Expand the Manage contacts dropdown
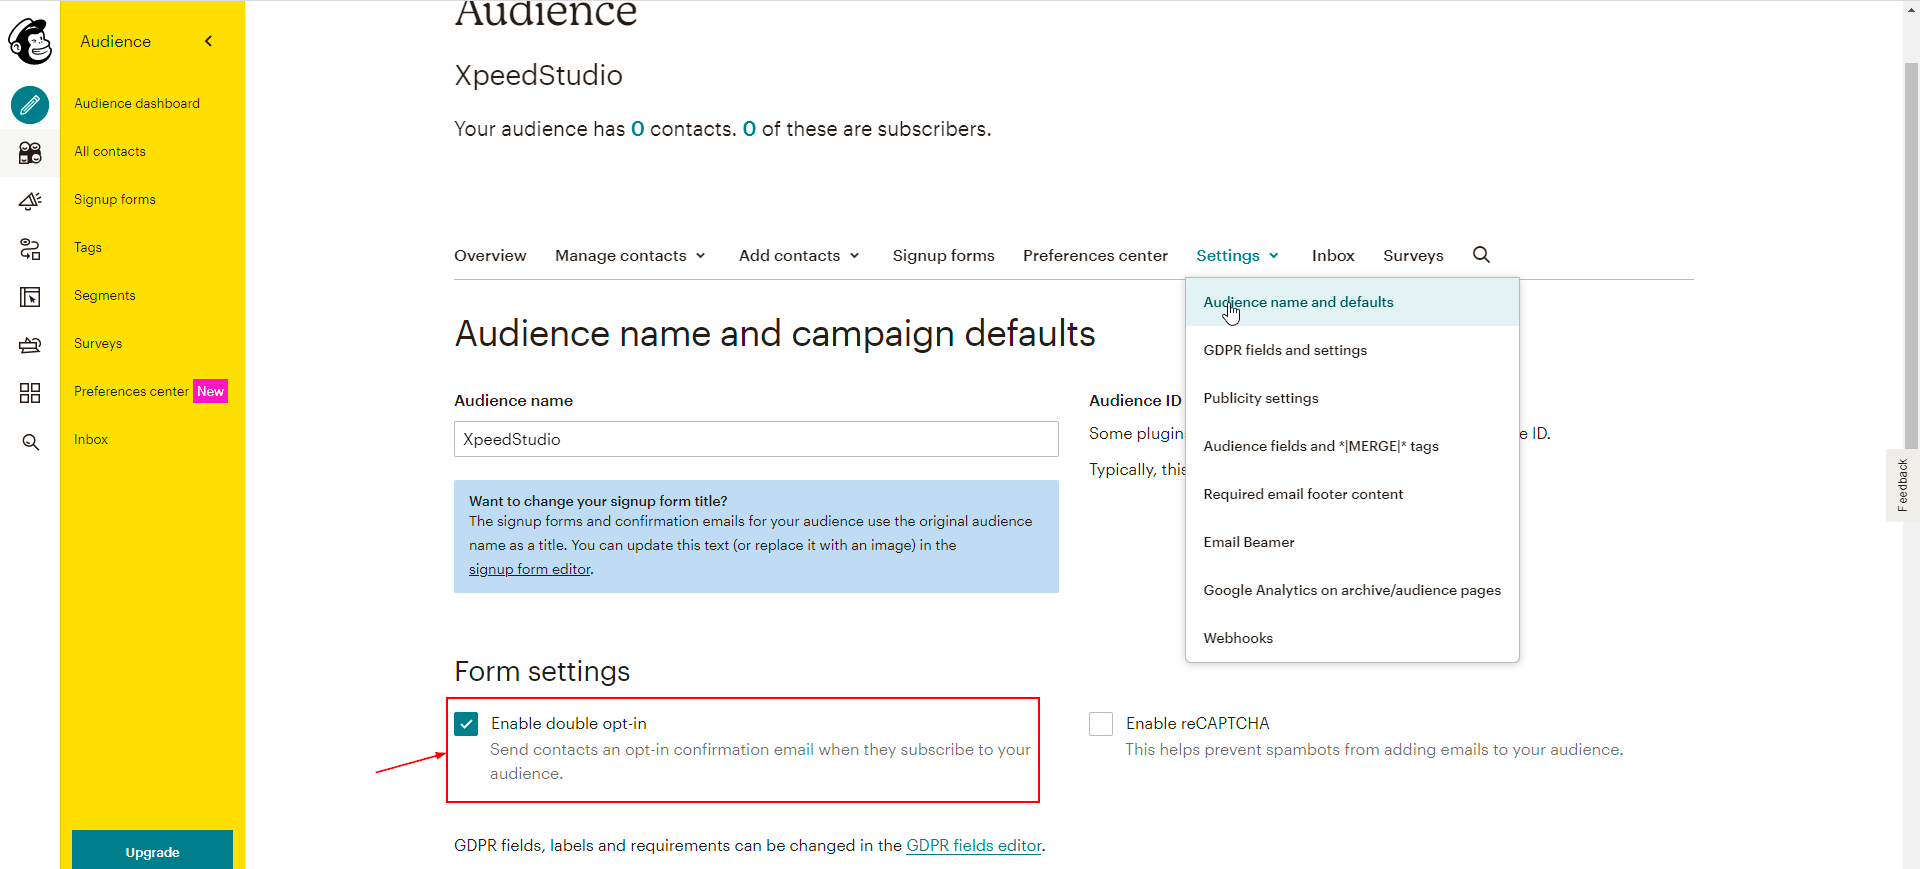This screenshot has width=1920, height=869. (x=630, y=256)
